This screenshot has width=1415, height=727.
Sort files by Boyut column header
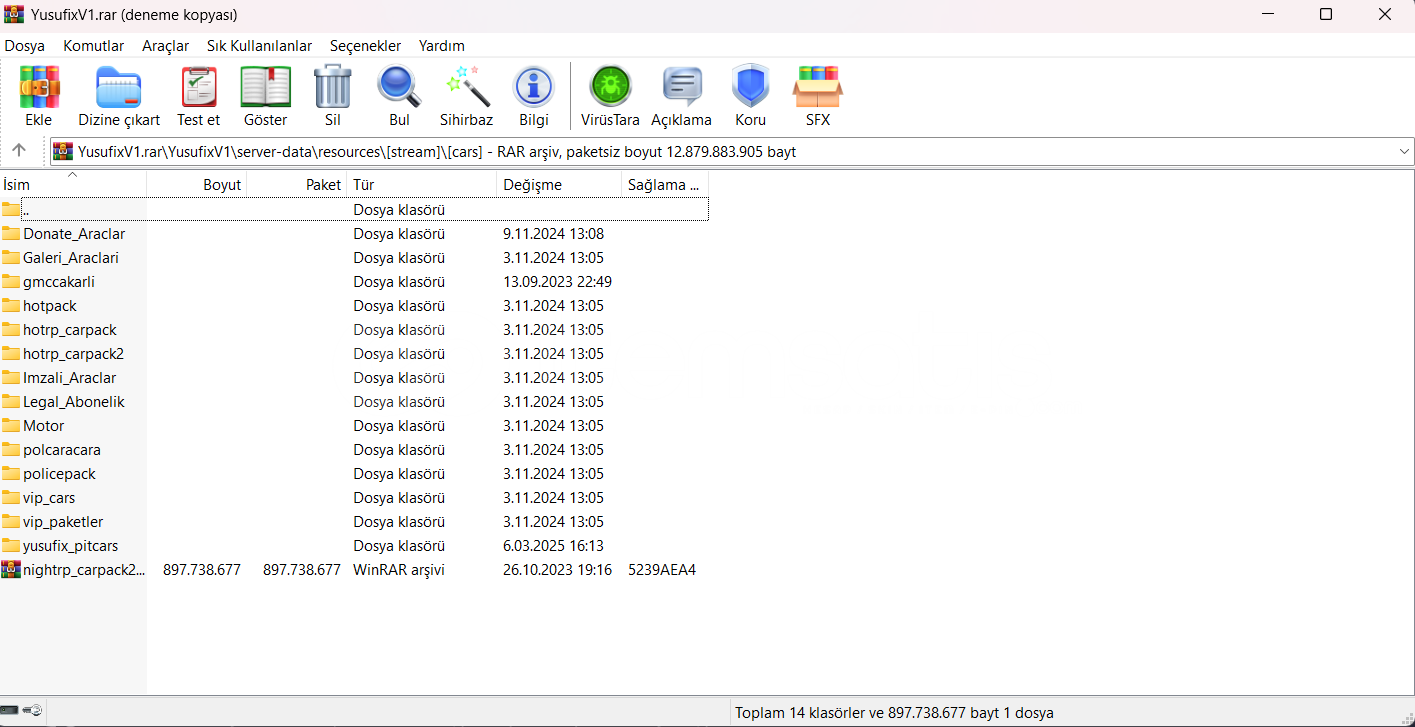(x=198, y=185)
